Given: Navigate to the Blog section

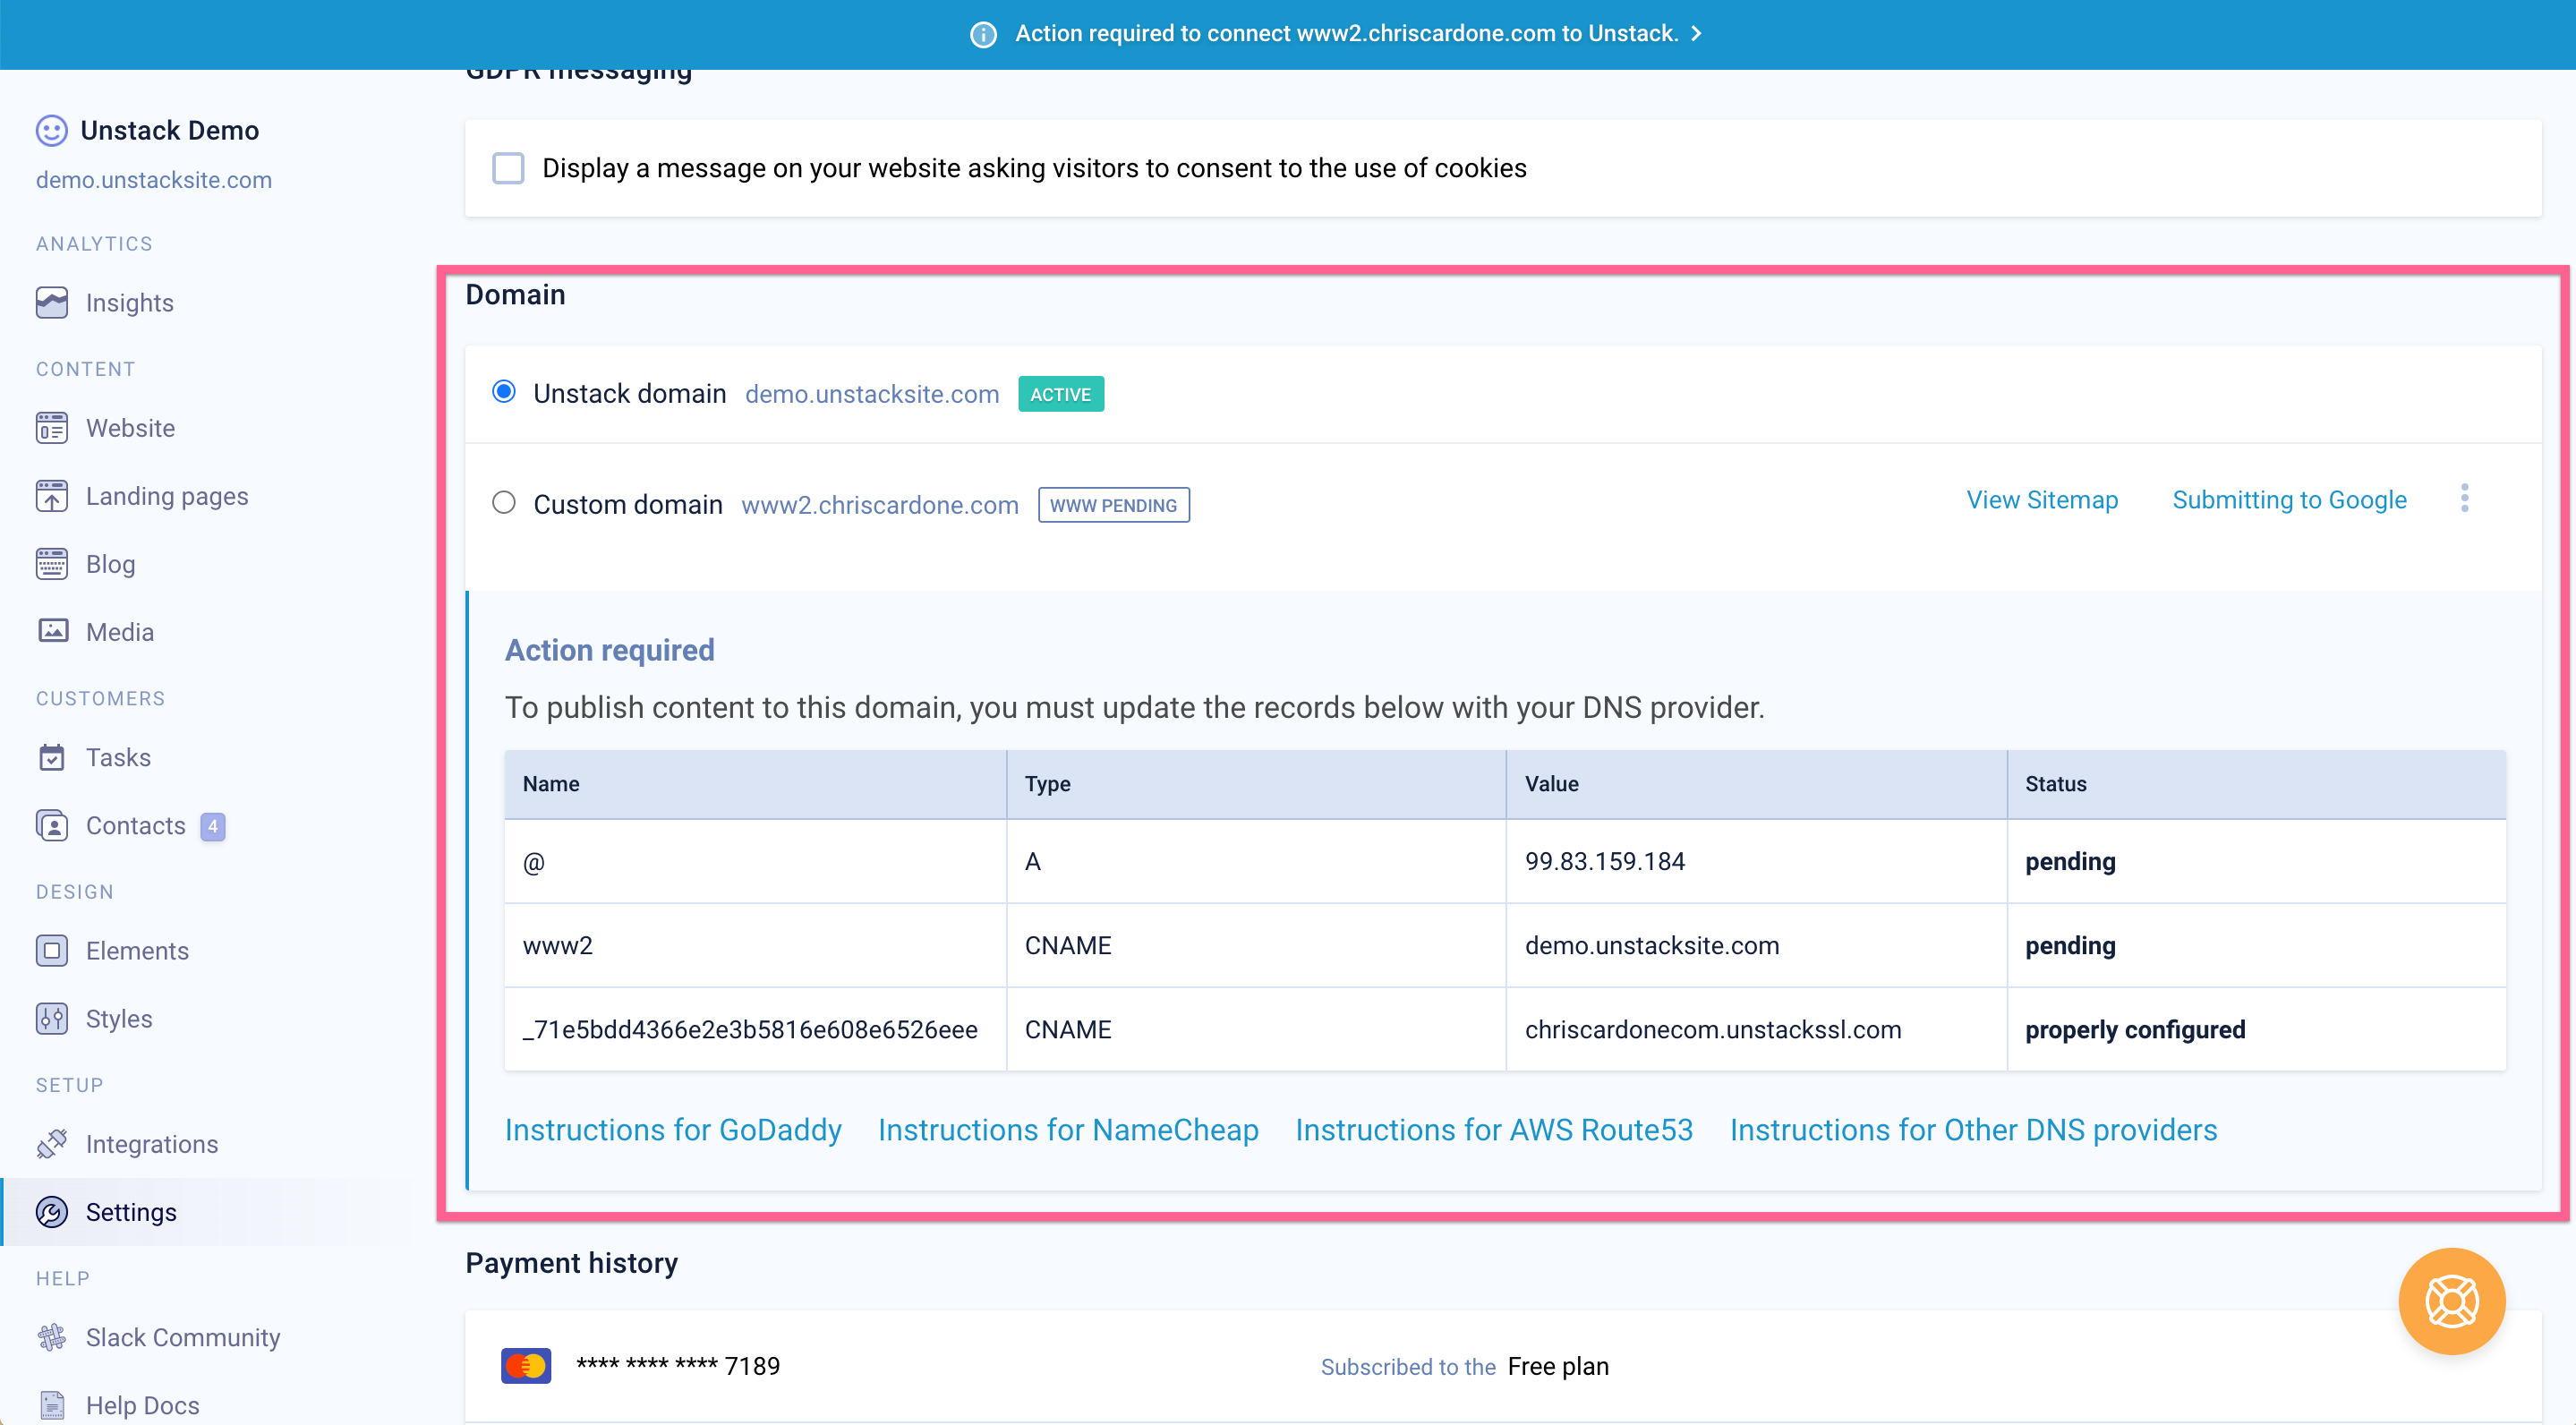Looking at the screenshot, I should point(110,564).
